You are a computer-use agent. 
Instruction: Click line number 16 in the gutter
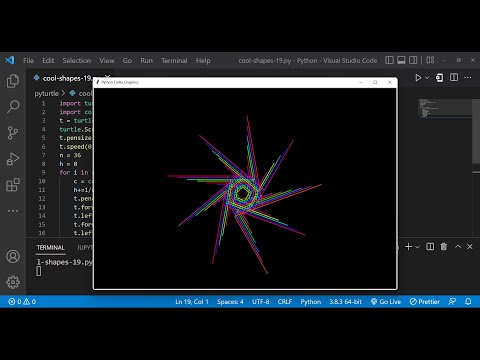point(42,233)
